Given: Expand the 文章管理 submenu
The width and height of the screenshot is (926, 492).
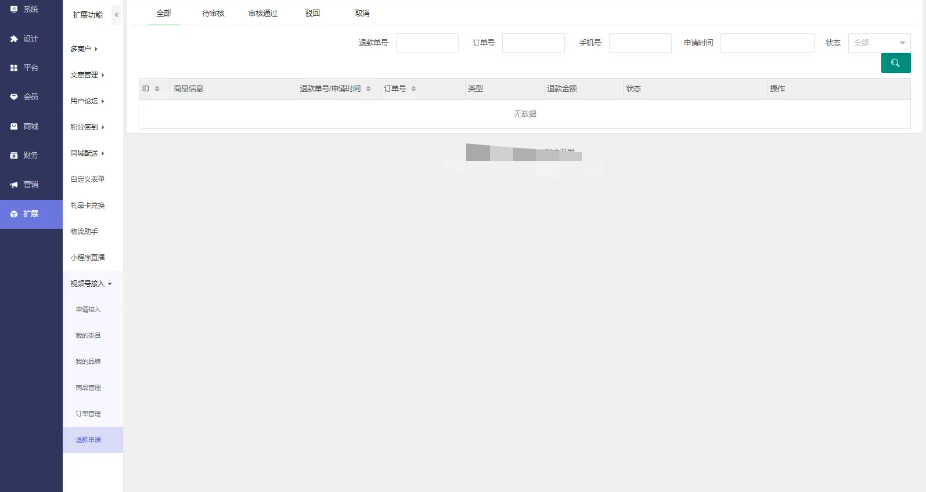Looking at the screenshot, I should tap(87, 75).
